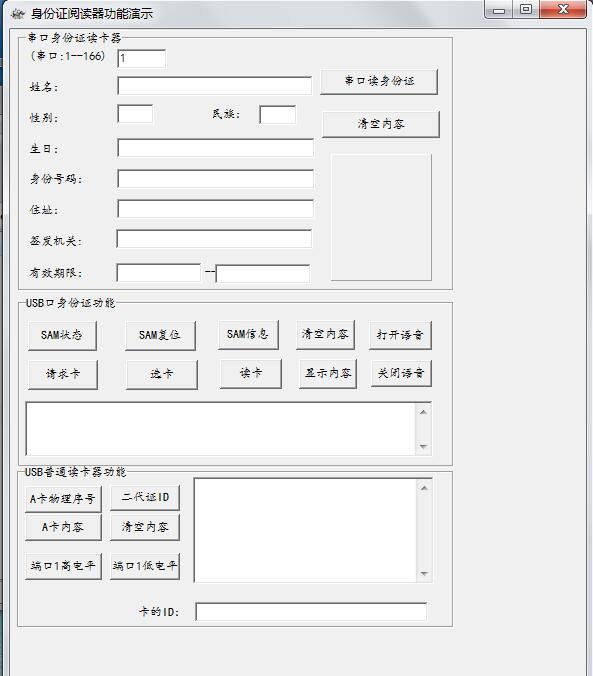Turn off voice with 关闭语音
The width and height of the screenshot is (593, 676).
click(401, 373)
